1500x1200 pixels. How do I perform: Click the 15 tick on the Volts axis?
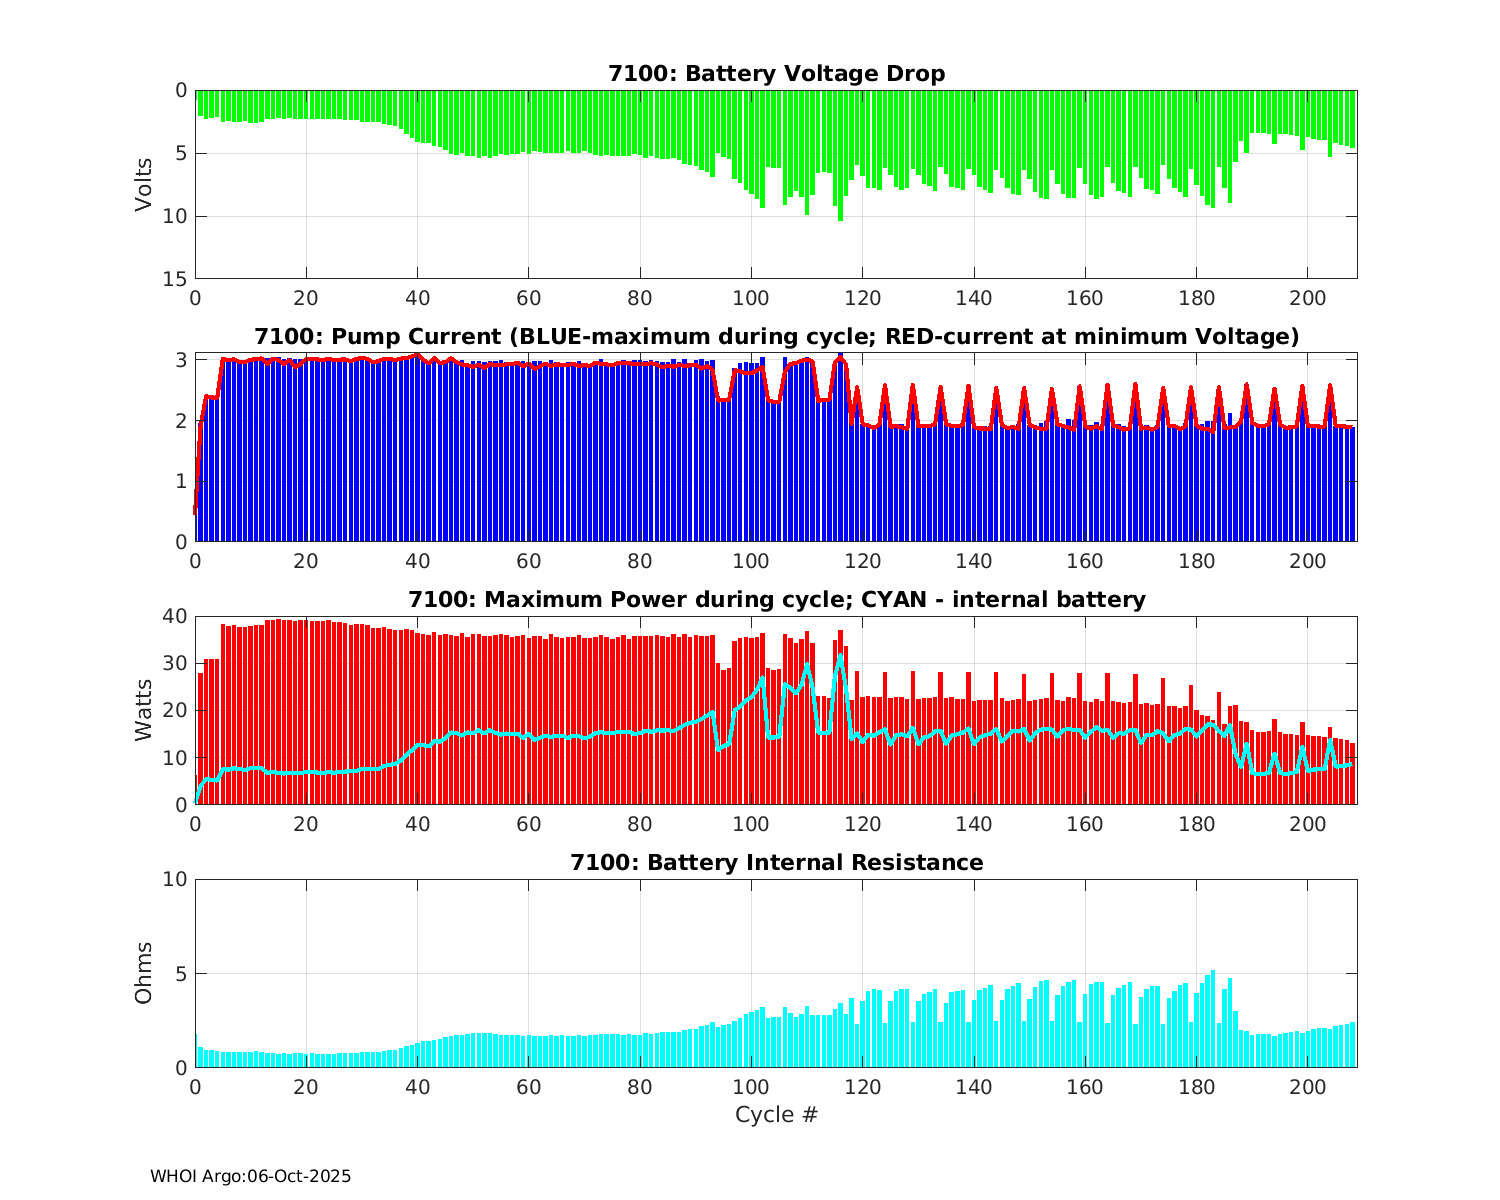(176, 279)
